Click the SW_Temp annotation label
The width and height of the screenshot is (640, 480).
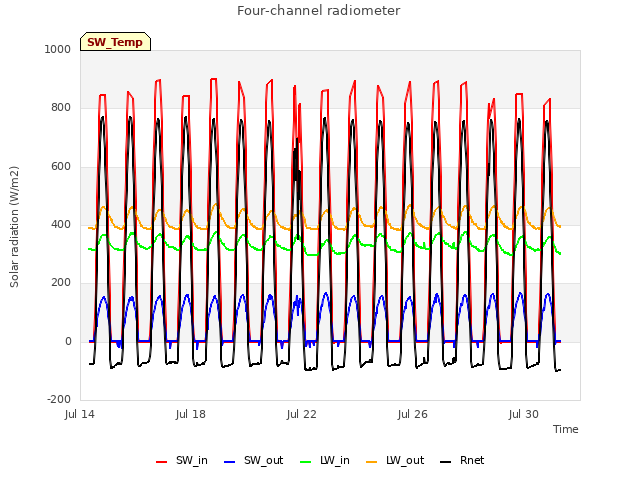[115, 42]
